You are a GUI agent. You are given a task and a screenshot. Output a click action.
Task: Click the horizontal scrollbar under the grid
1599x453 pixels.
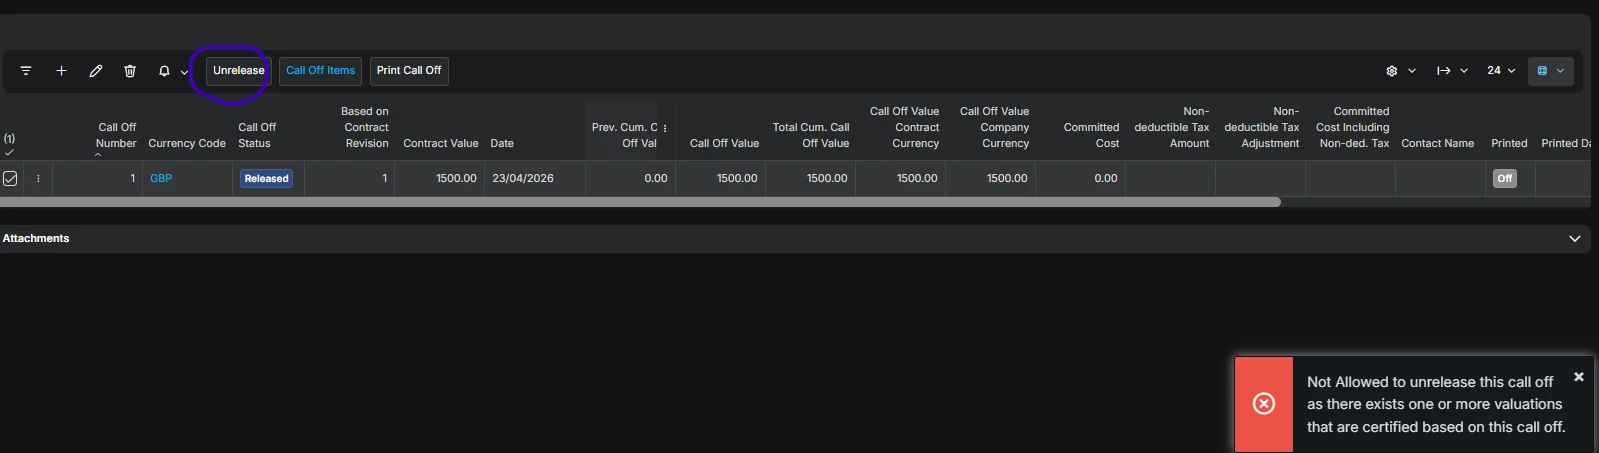click(640, 202)
